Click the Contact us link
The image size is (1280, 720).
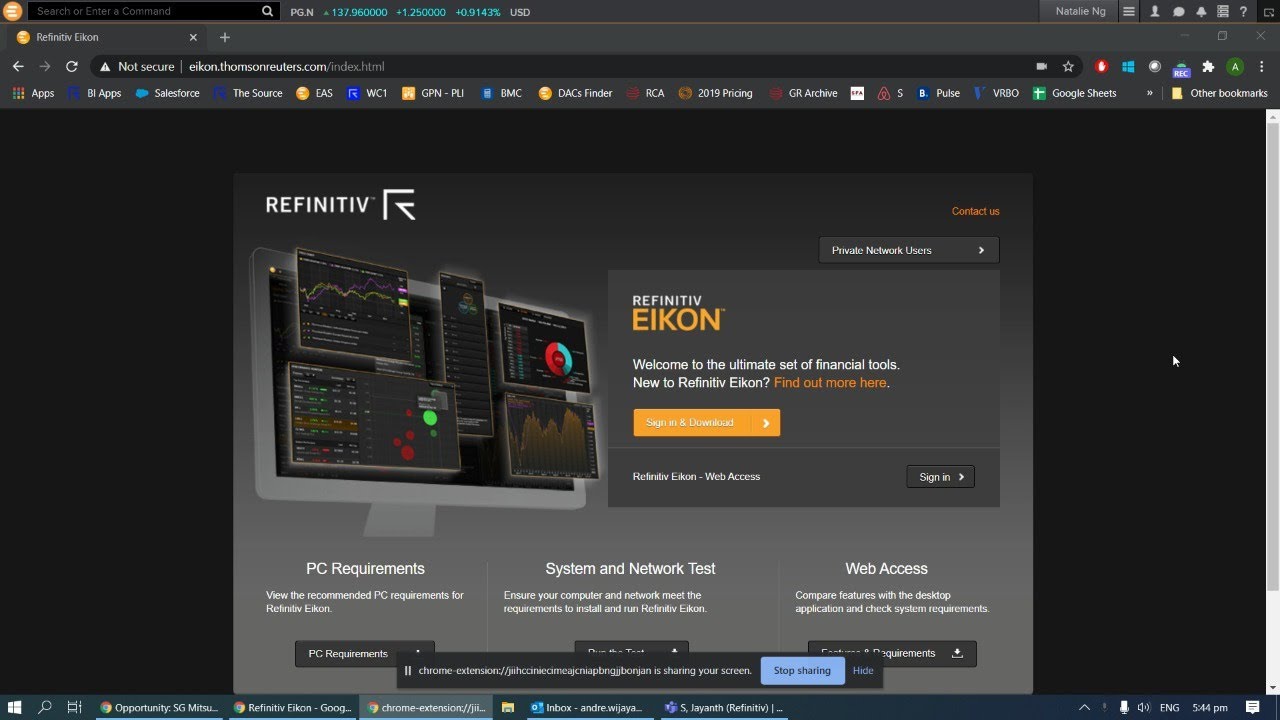point(975,211)
